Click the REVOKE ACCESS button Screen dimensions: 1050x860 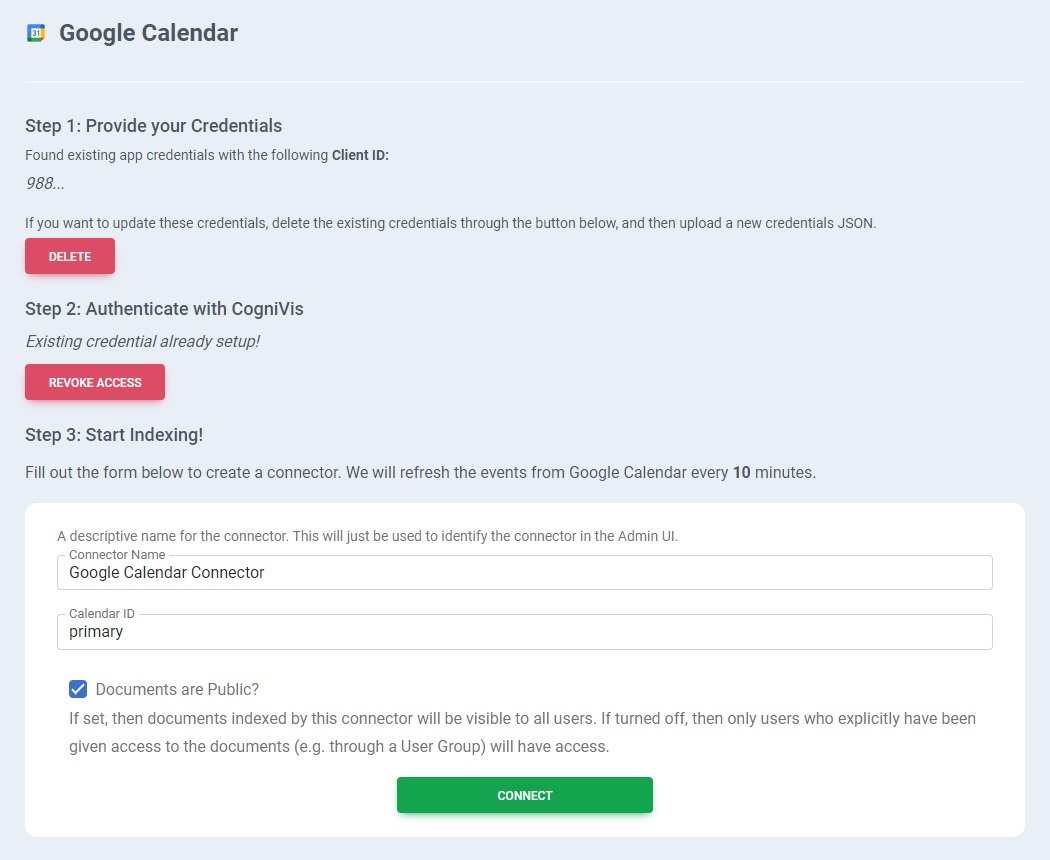[95, 382]
